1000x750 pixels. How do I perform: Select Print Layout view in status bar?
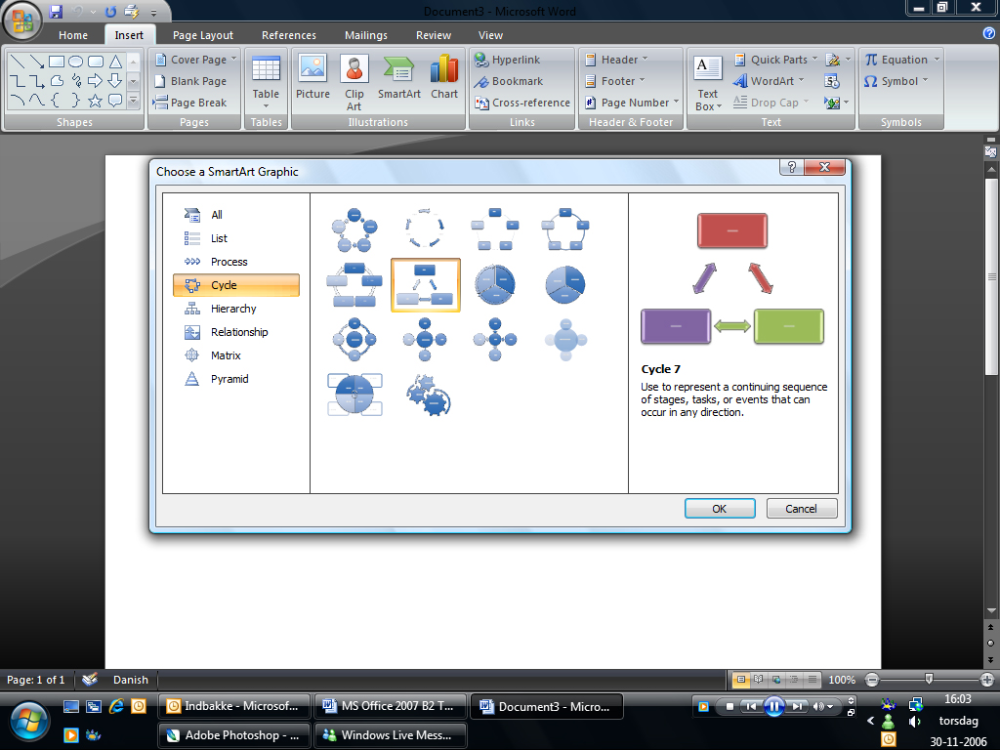coord(740,680)
